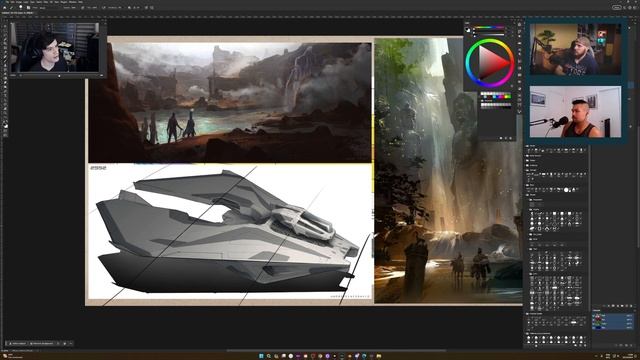Viewport: 640px width, 360px height.
Task: Click the spaceship concept image on canvas
Action: (x=230, y=233)
